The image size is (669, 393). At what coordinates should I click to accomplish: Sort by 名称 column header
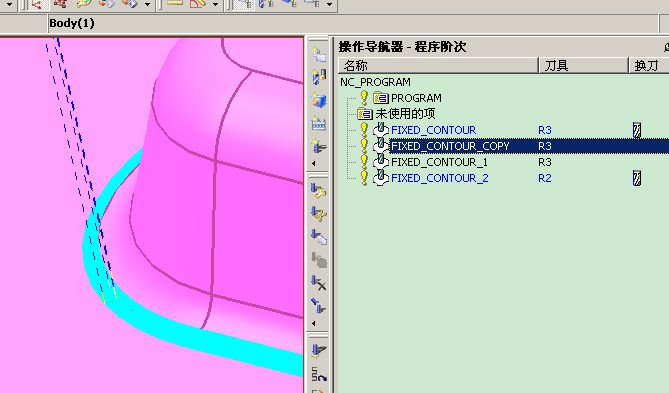(438, 65)
